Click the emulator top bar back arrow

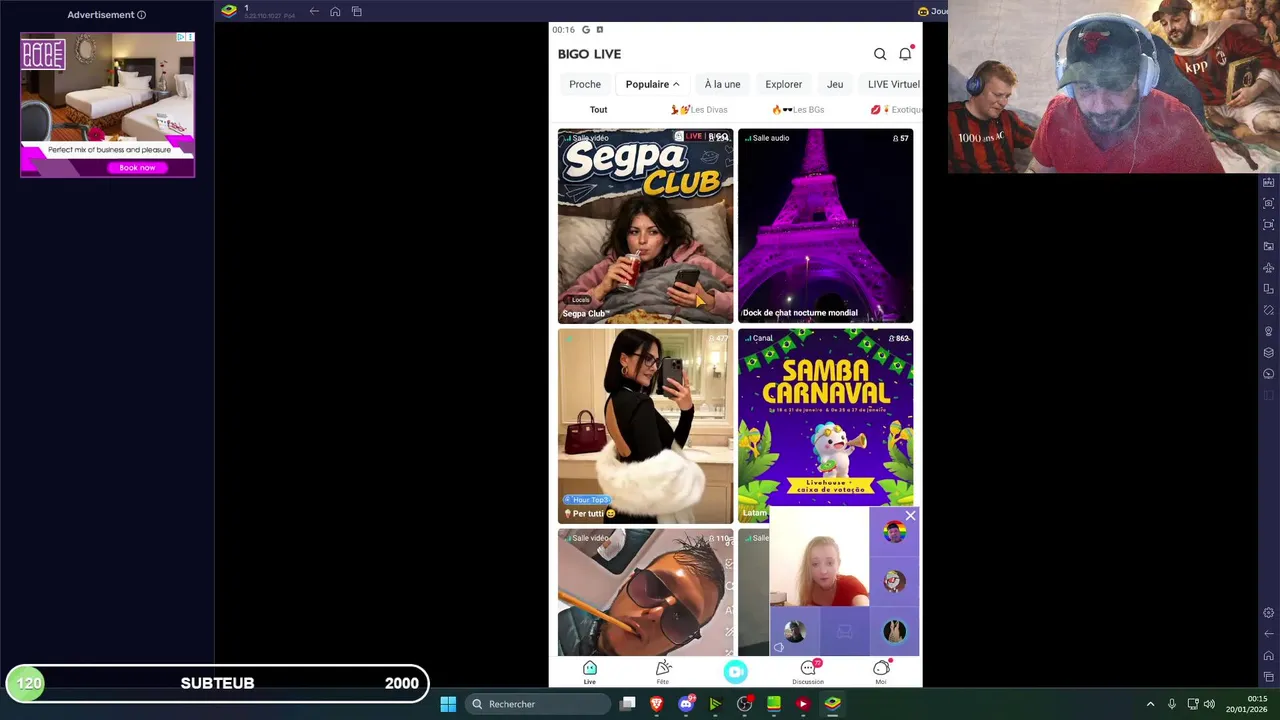coord(314,11)
